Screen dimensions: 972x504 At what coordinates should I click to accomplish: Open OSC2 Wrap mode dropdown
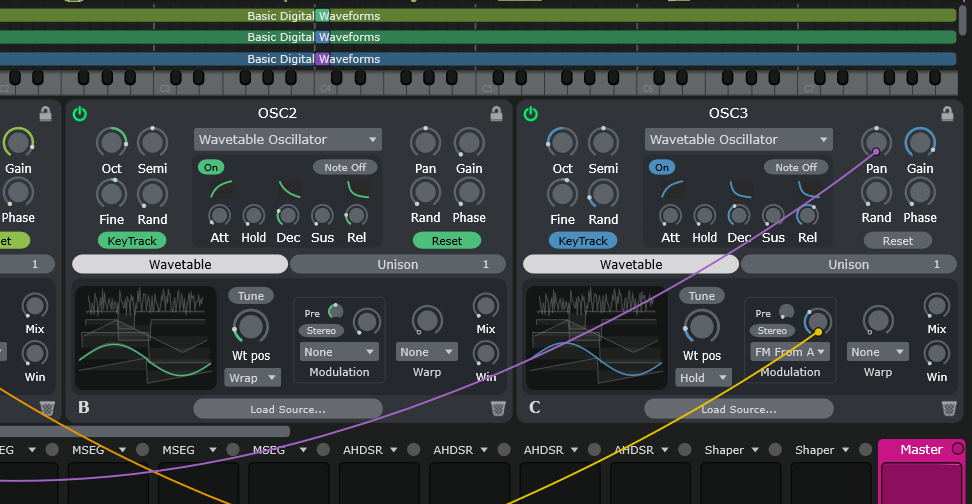coord(252,378)
